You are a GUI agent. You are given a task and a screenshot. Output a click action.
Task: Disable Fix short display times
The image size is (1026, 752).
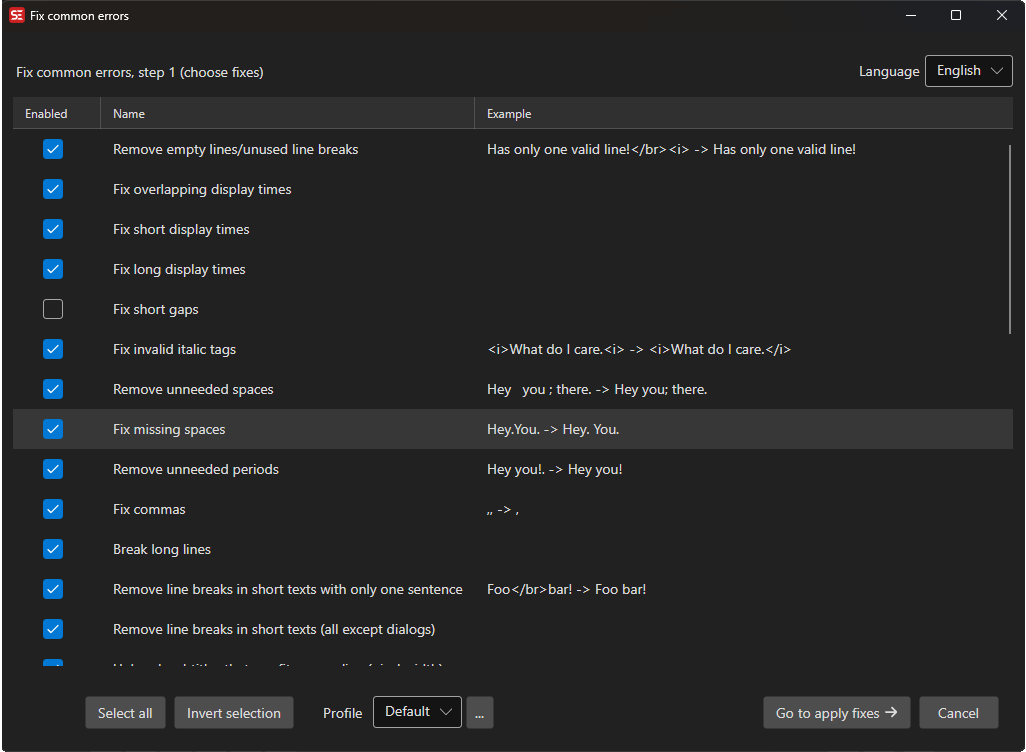pyautogui.click(x=52, y=229)
